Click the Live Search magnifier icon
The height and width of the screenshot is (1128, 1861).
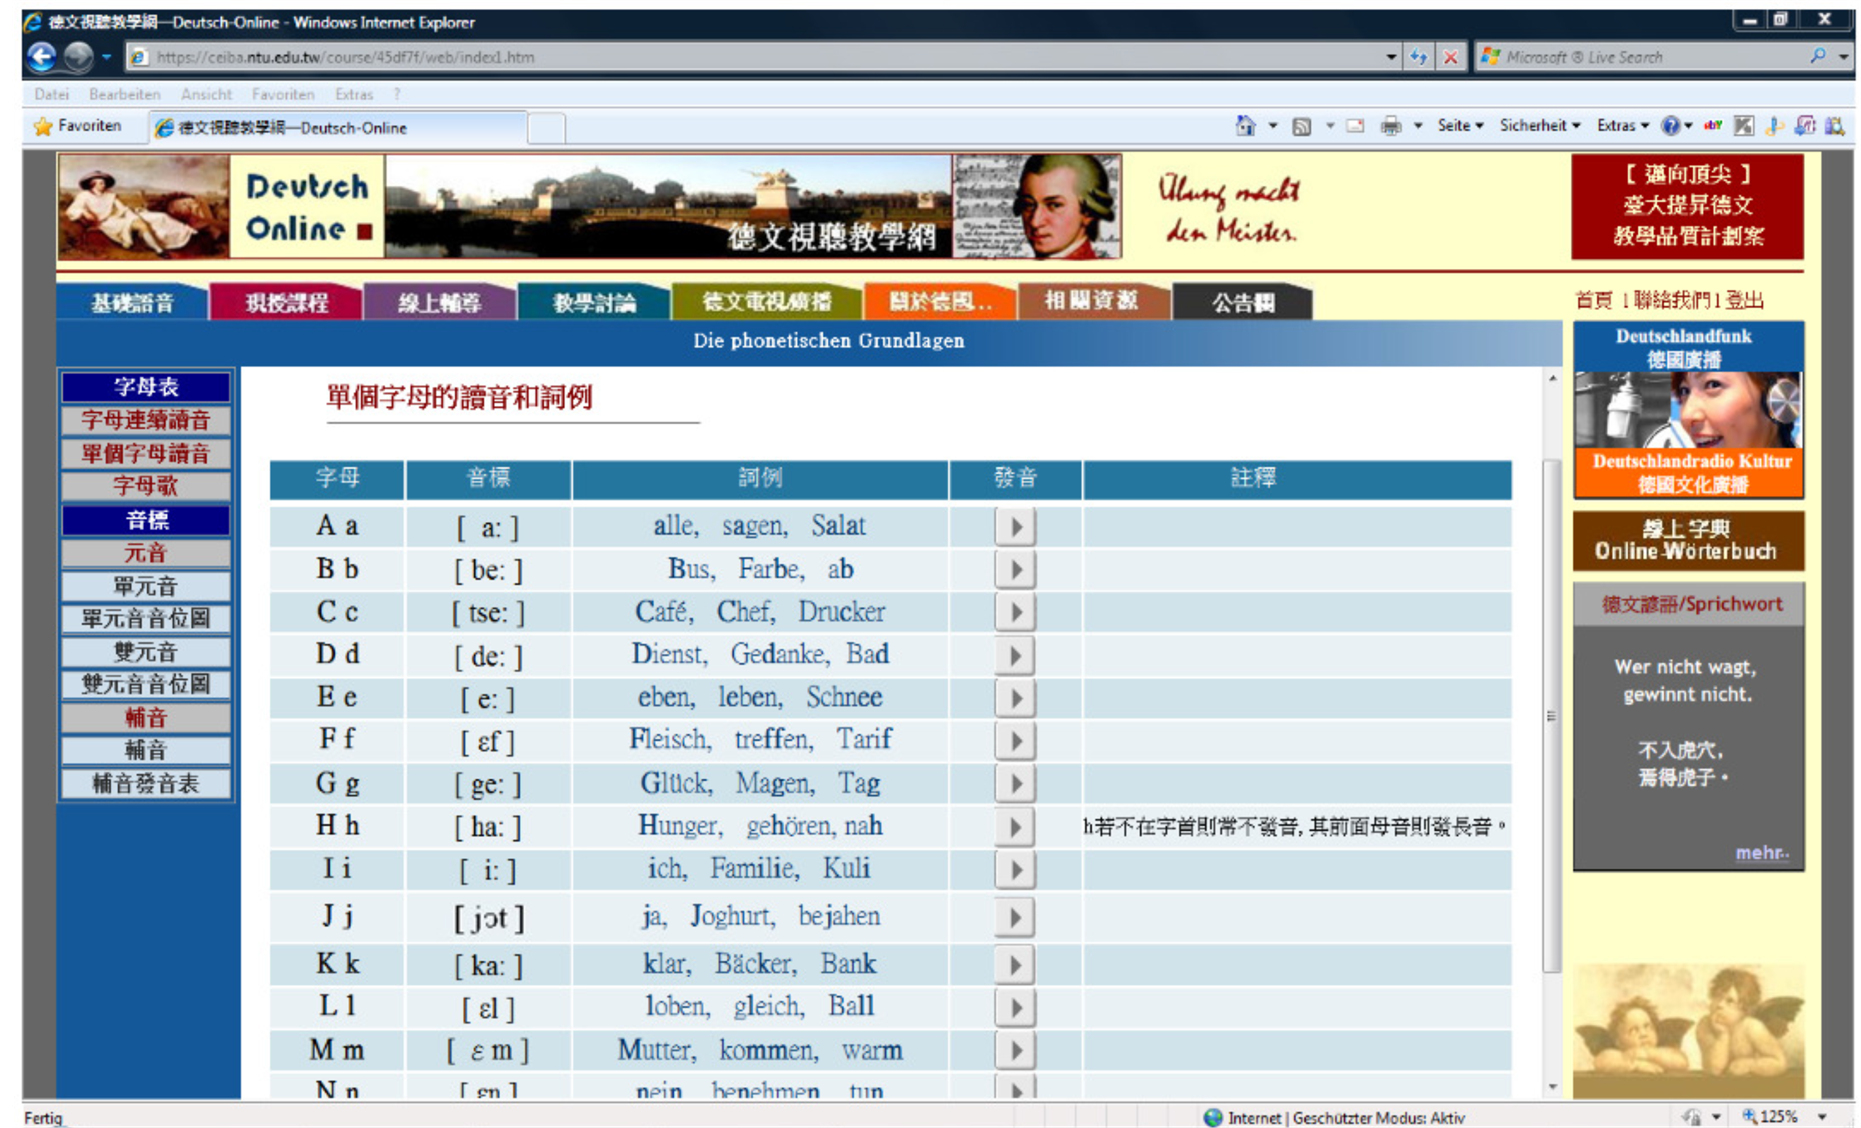(x=1817, y=57)
